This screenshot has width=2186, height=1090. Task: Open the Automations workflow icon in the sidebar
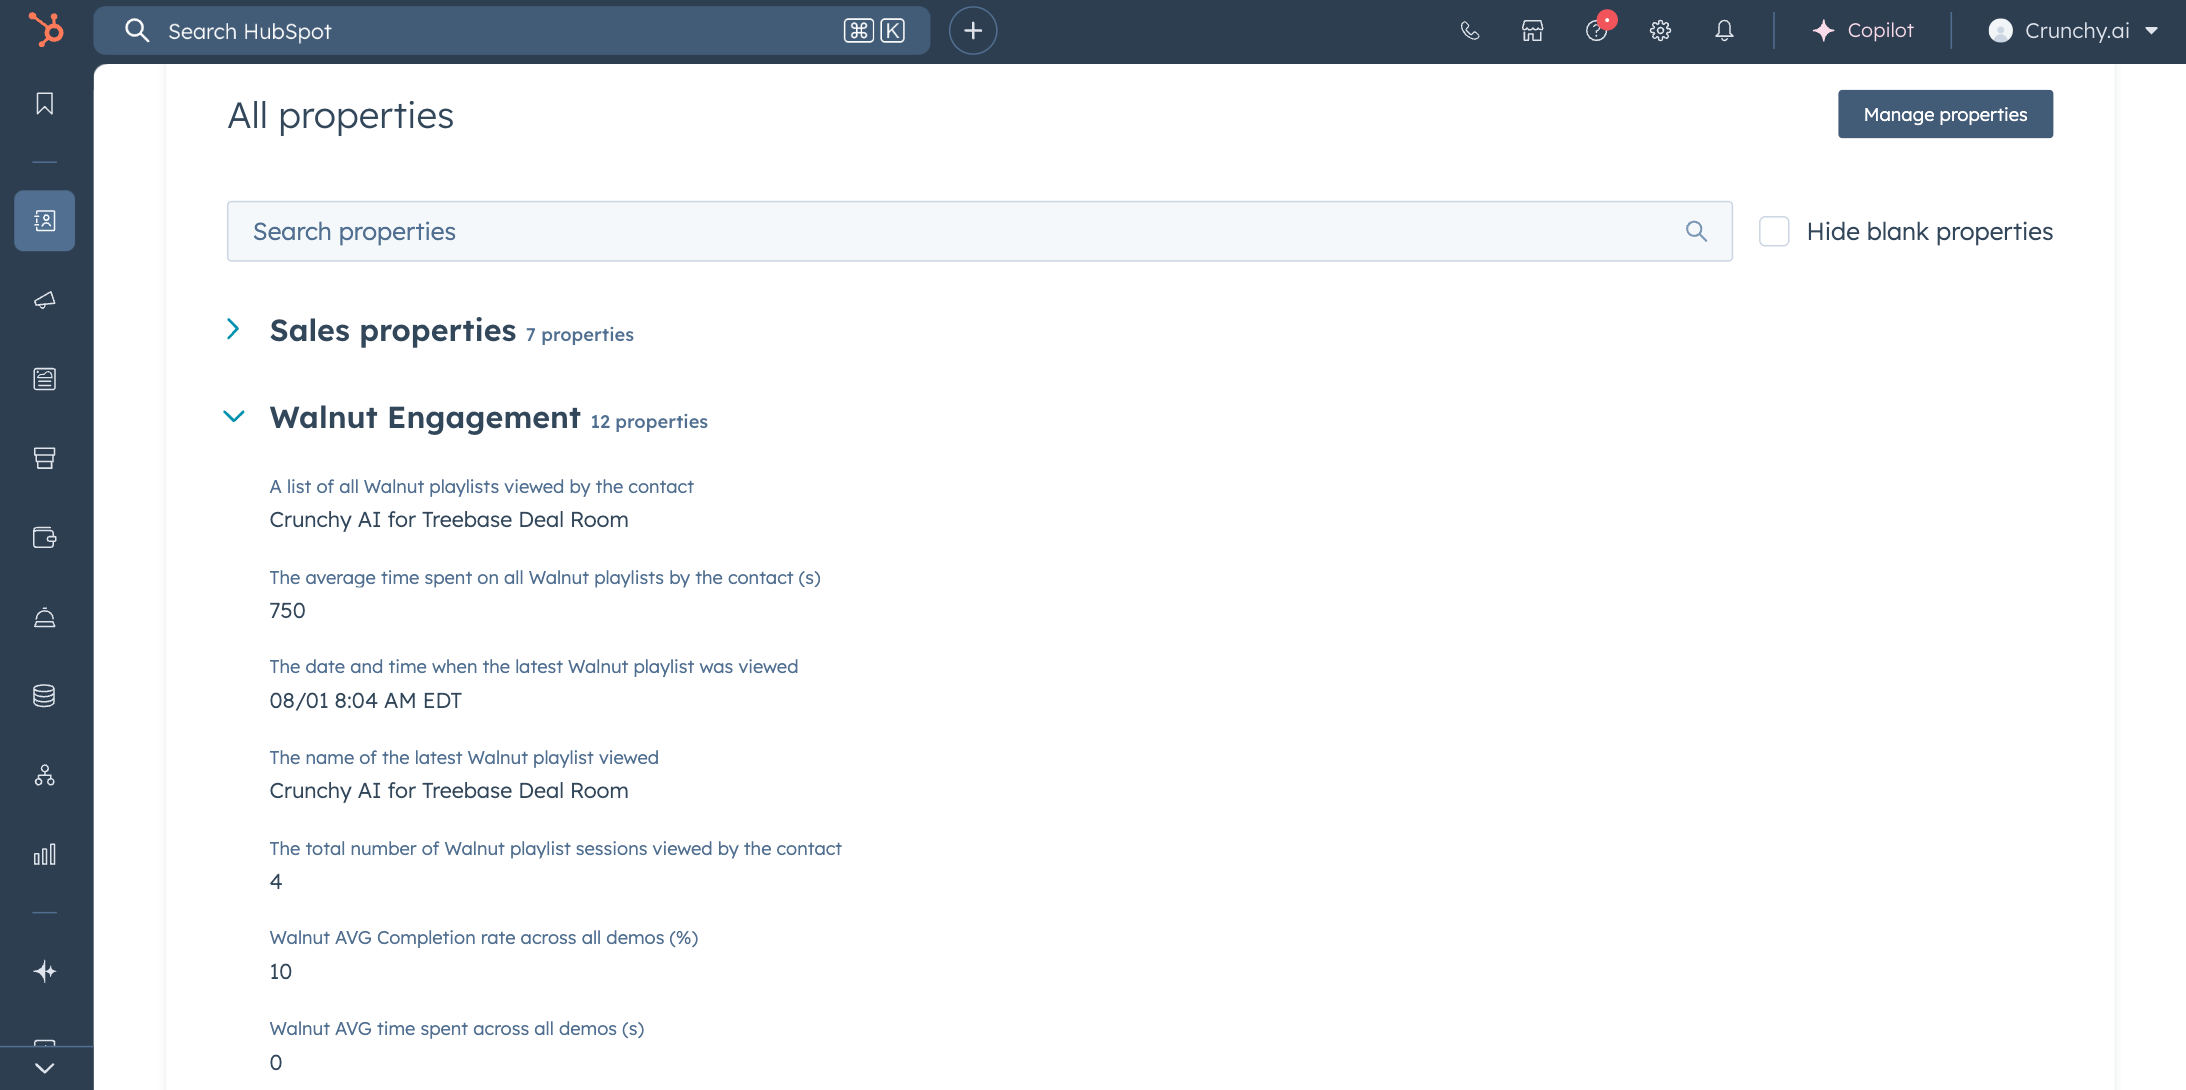pos(44,775)
